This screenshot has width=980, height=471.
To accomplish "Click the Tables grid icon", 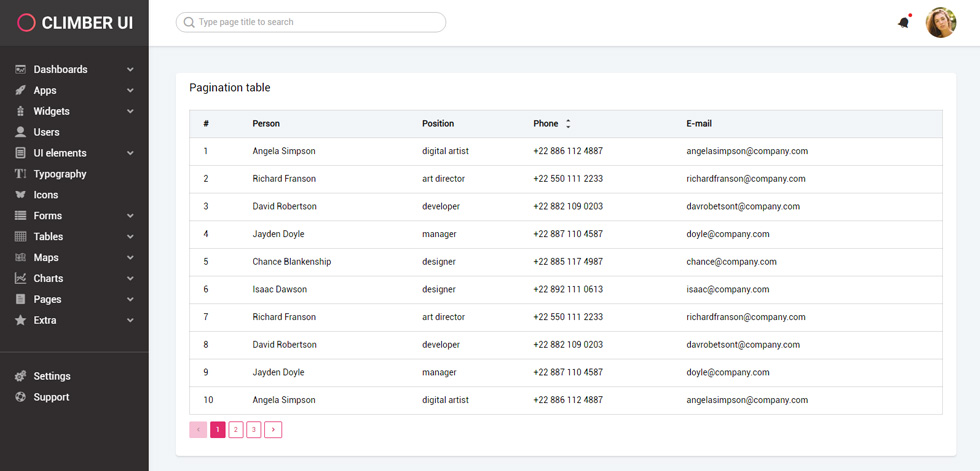I will 21,237.
